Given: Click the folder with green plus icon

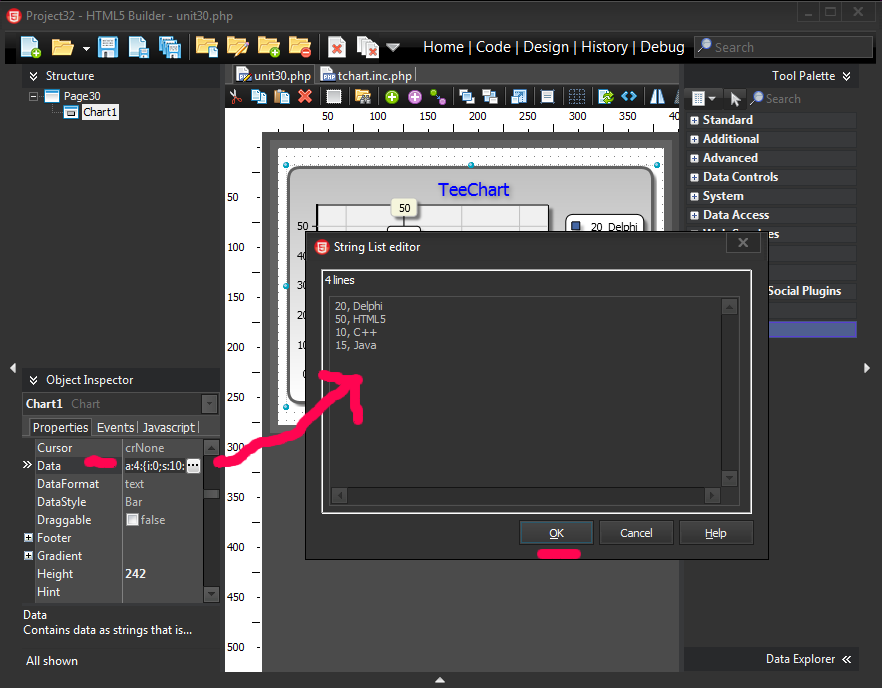Looking at the screenshot, I should (x=268, y=47).
